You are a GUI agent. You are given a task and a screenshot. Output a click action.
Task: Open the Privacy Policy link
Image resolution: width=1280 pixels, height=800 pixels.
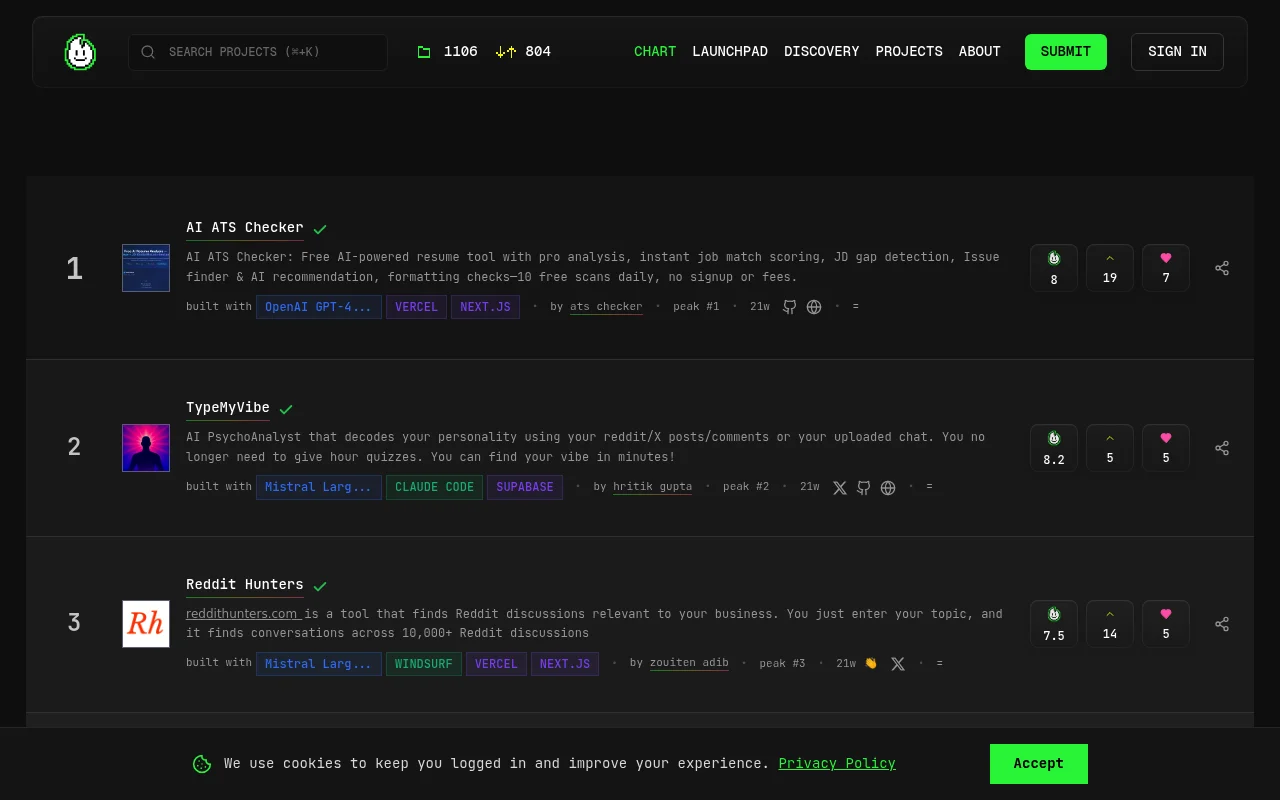(x=837, y=764)
